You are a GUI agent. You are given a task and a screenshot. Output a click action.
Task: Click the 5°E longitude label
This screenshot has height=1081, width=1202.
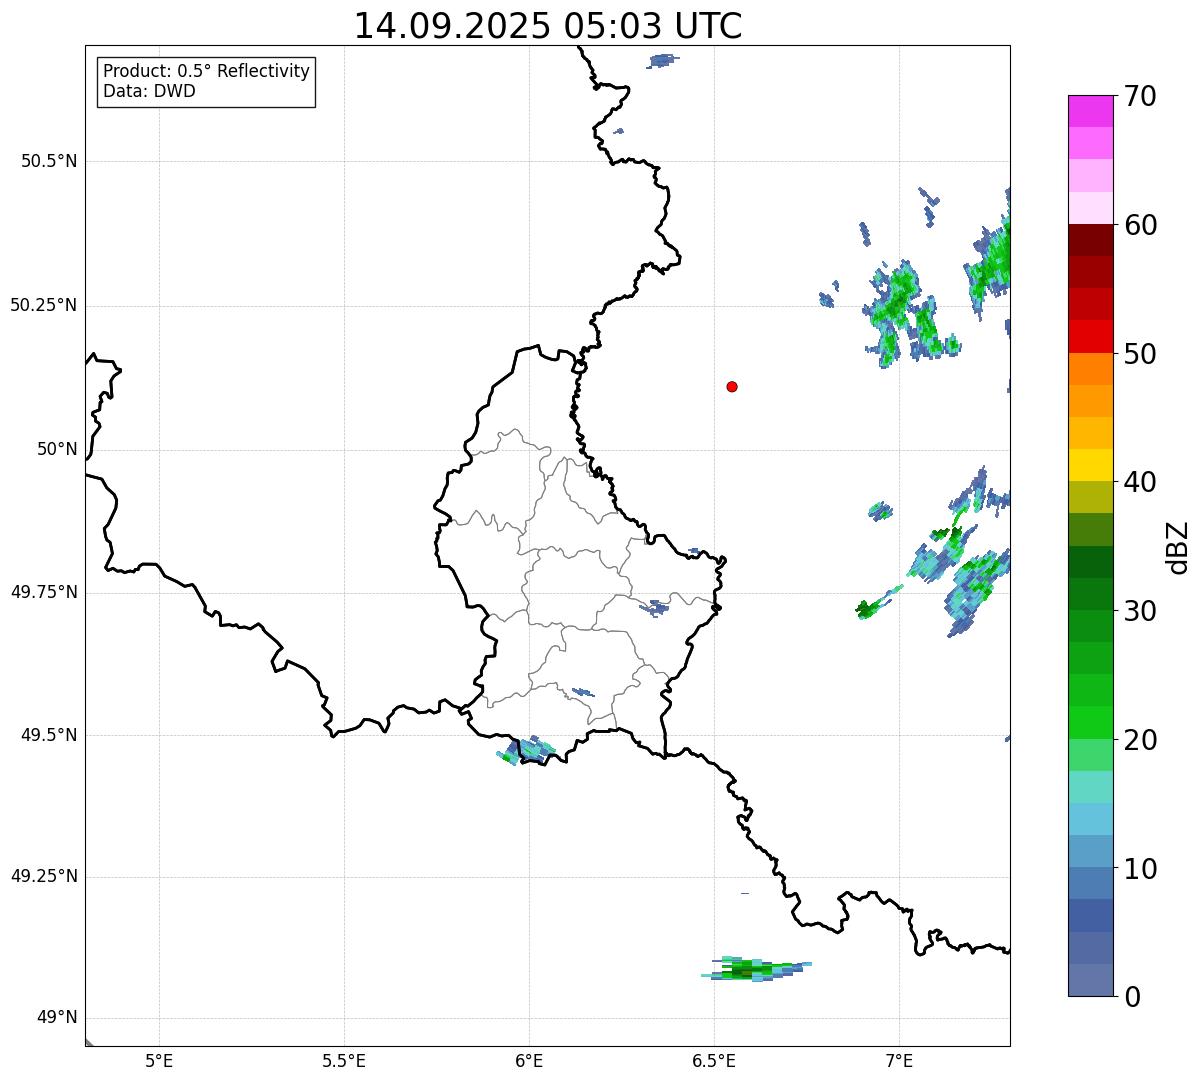click(x=159, y=1060)
